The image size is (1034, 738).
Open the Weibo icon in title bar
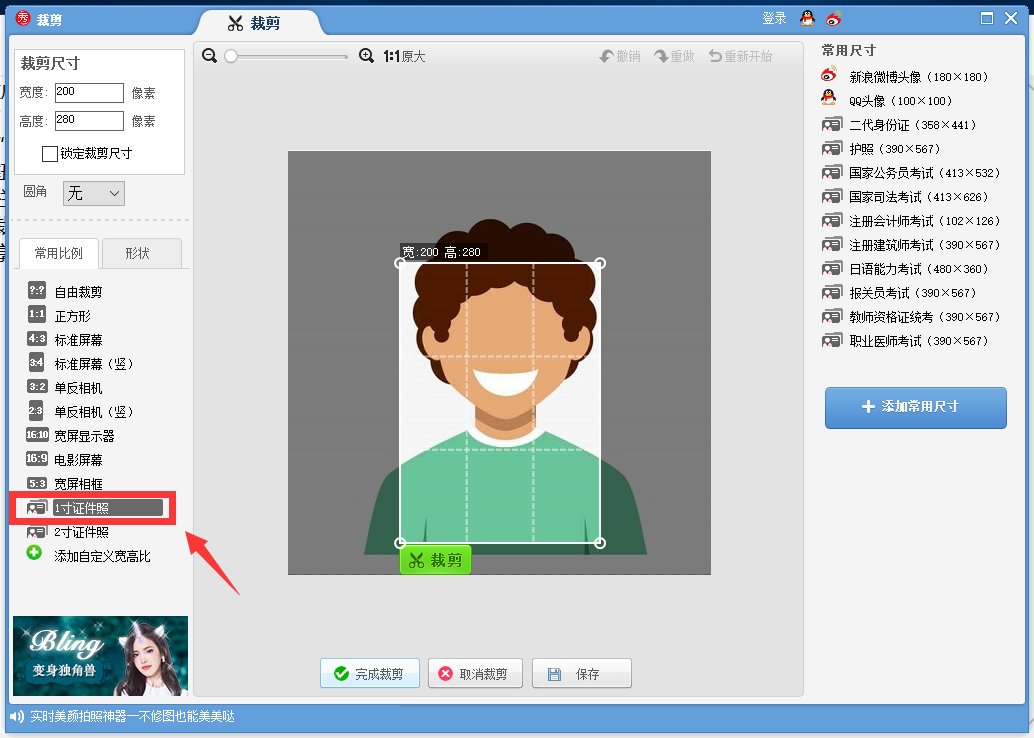[x=834, y=18]
